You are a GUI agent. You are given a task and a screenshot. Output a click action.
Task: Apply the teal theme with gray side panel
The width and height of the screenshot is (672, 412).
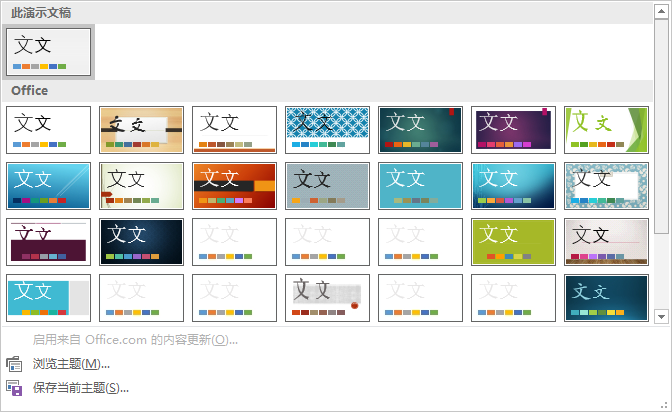pos(48,298)
